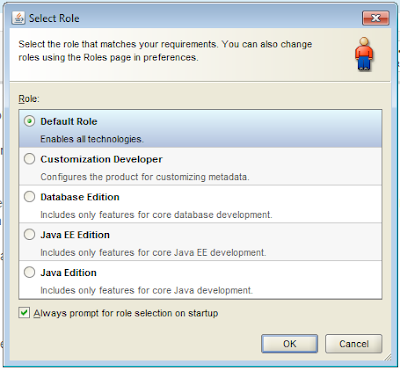Choose the Database Edition radio button
Viewport: 400px width, 371px height.
[x=29, y=197]
